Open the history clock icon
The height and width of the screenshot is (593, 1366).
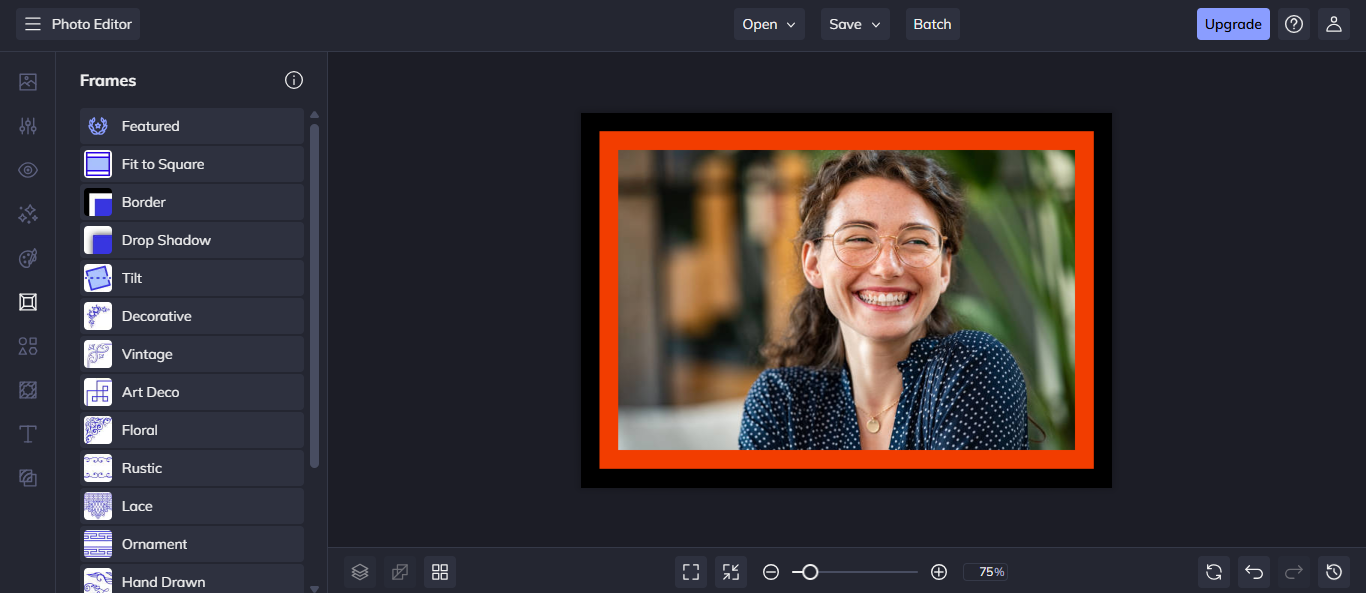(1333, 572)
